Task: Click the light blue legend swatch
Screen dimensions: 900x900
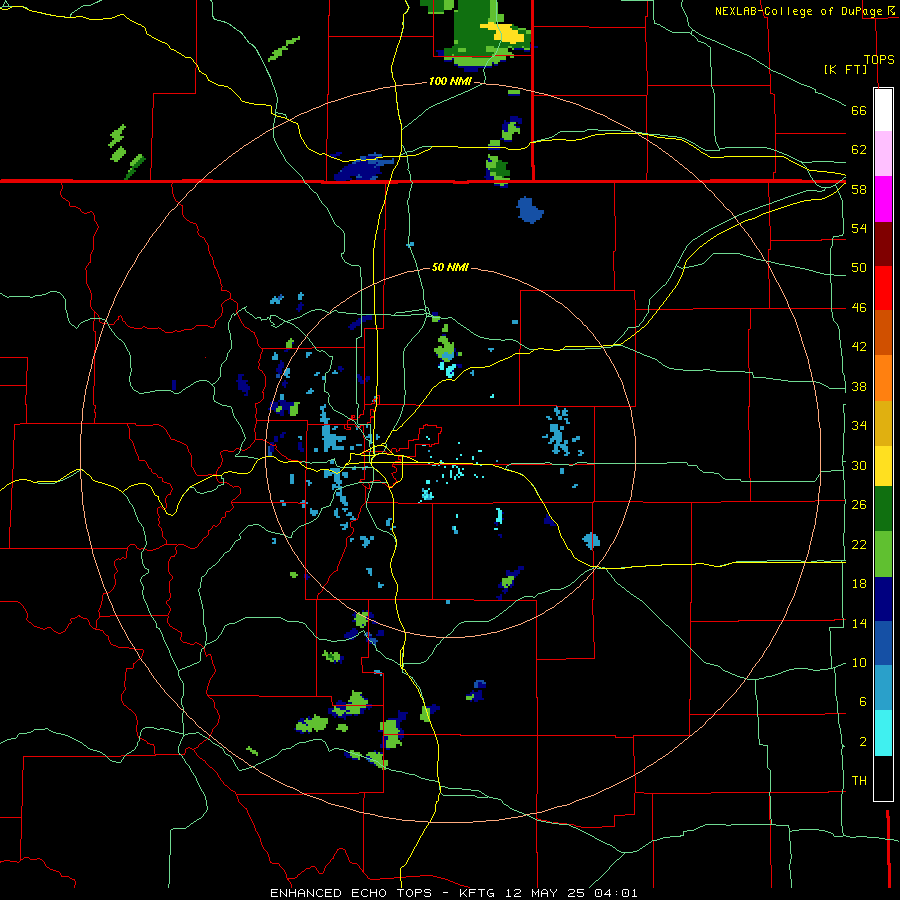Action: pos(883,688)
